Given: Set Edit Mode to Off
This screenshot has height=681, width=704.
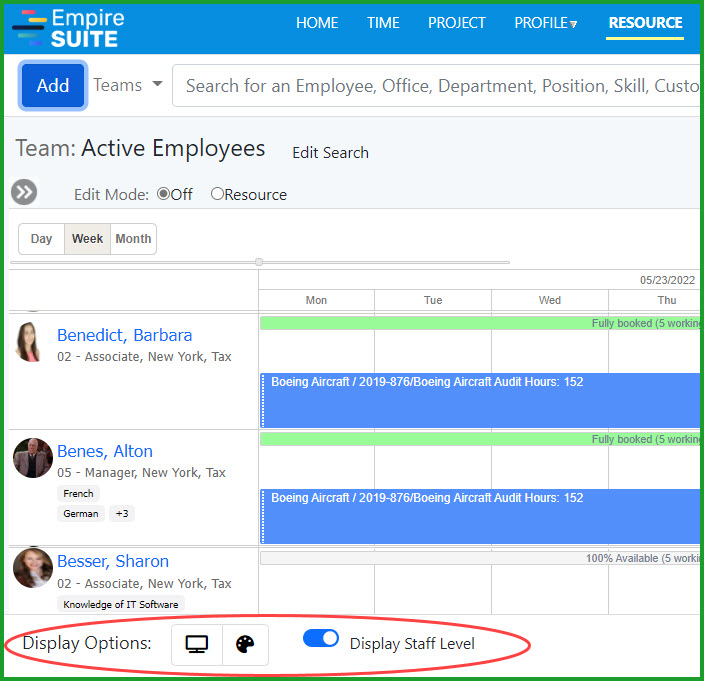Looking at the screenshot, I should (x=163, y=194).
